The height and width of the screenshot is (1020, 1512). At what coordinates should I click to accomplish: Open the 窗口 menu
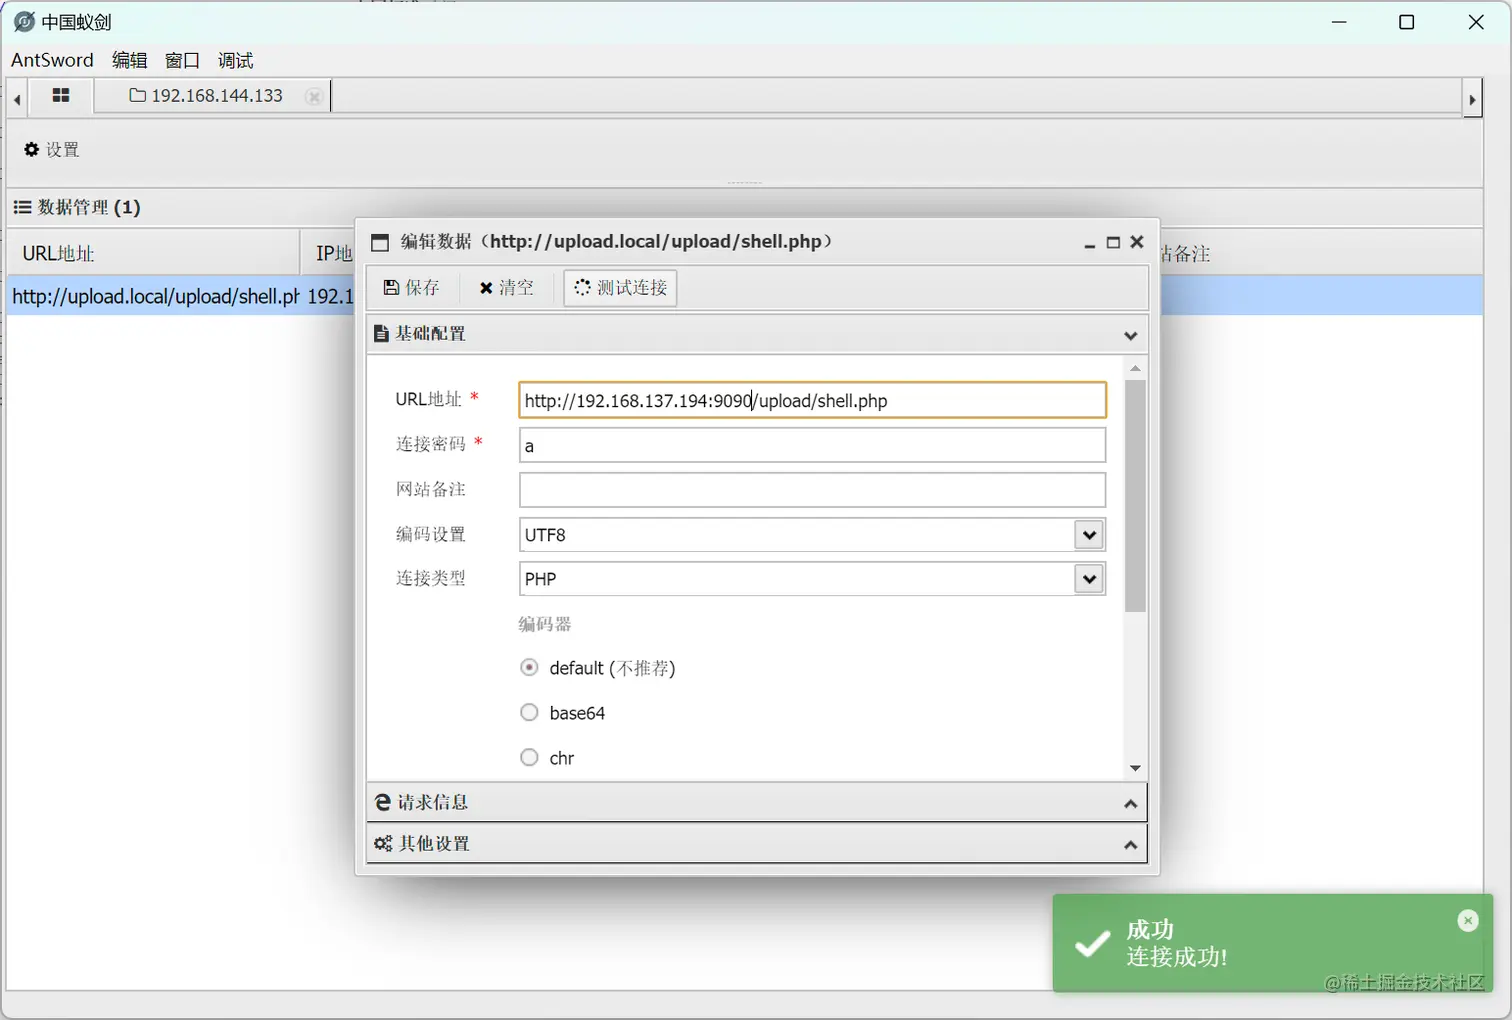pyautogui.click(x=182, y=60)
